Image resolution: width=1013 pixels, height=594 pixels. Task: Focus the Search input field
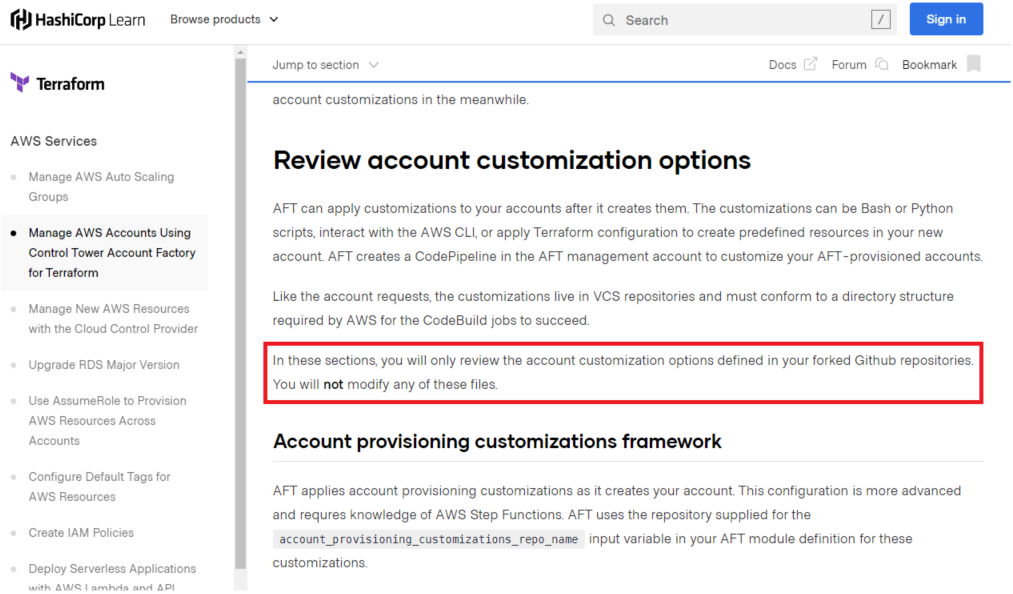pyautogui.click(x=744, y=20)
